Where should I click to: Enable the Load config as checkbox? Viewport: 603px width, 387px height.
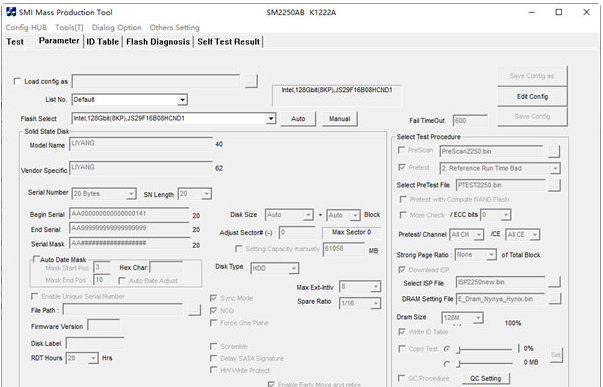tap(17, 81)
